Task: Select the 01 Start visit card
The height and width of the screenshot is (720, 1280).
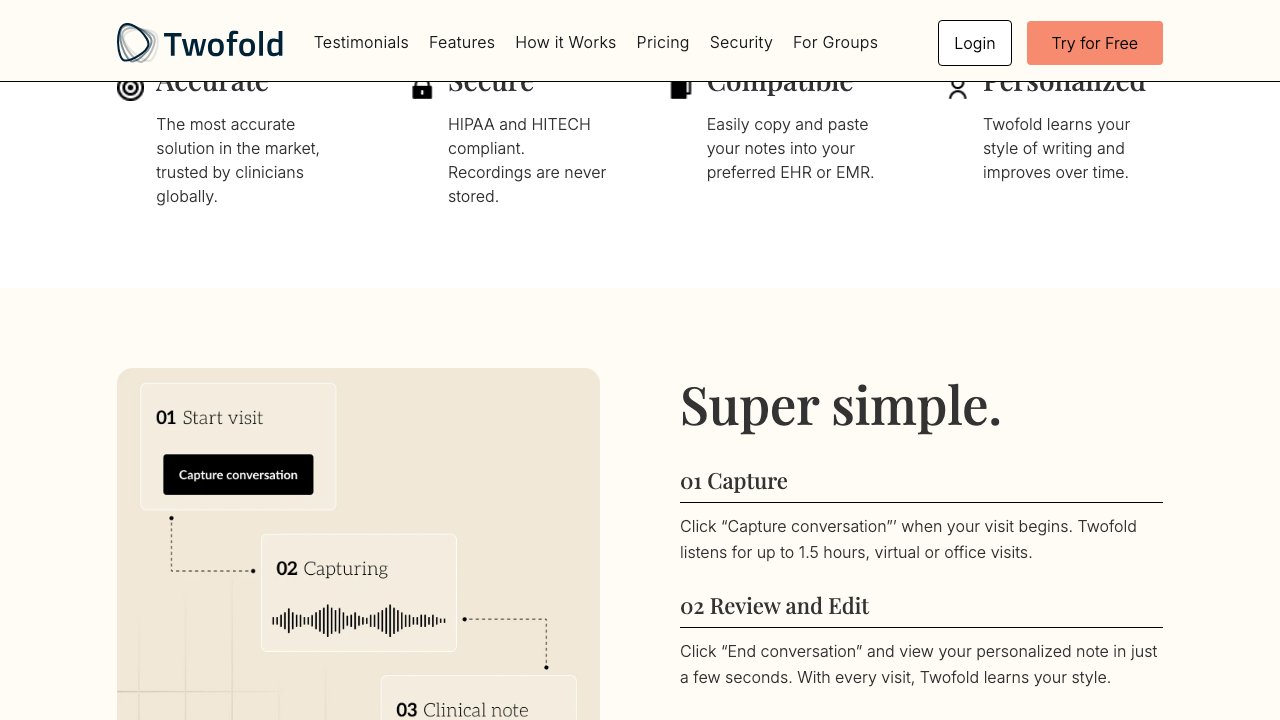Action: 237,446
